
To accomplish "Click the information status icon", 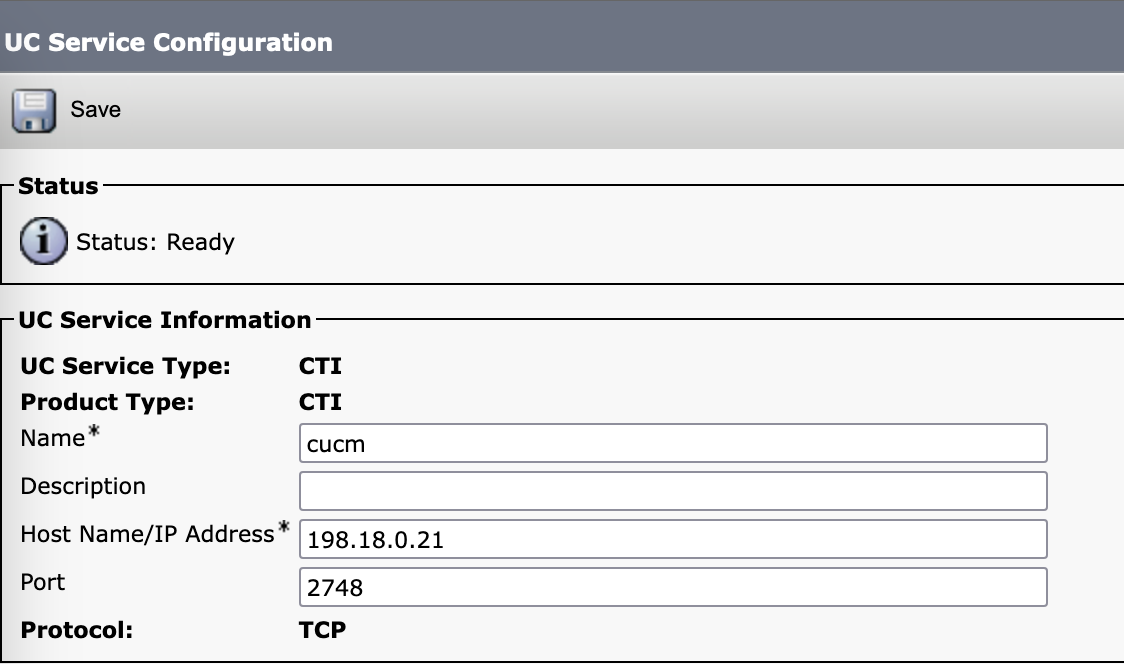I will (x=43, y=242).
